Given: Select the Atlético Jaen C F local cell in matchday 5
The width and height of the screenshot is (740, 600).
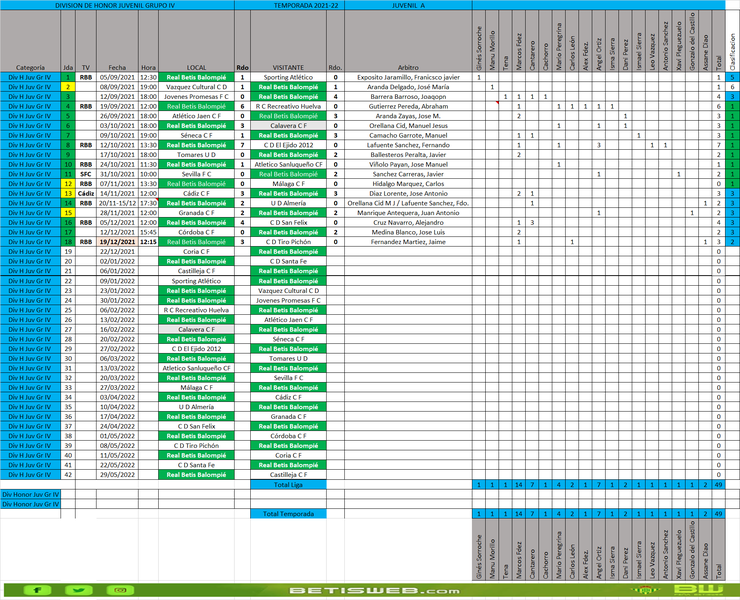Looking at the screenshot, I should 196,116.
